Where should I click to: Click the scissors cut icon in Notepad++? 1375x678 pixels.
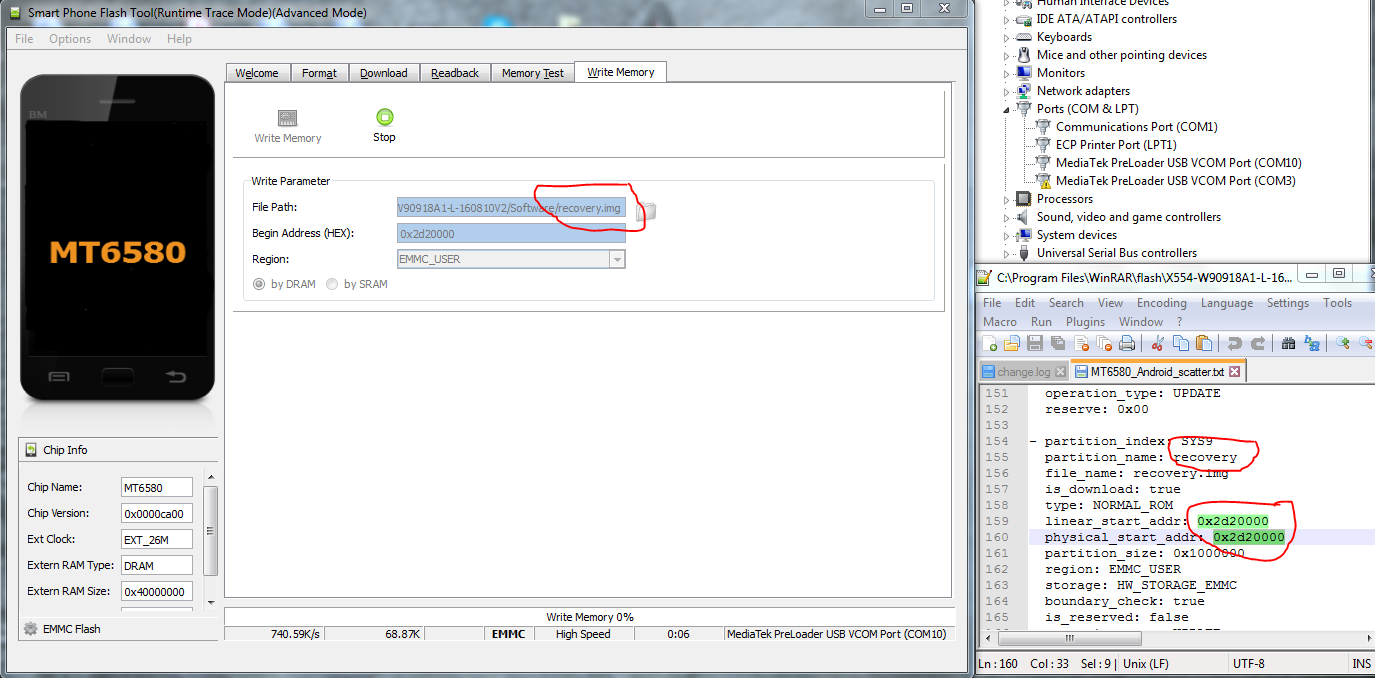[x=1158, y=344]
